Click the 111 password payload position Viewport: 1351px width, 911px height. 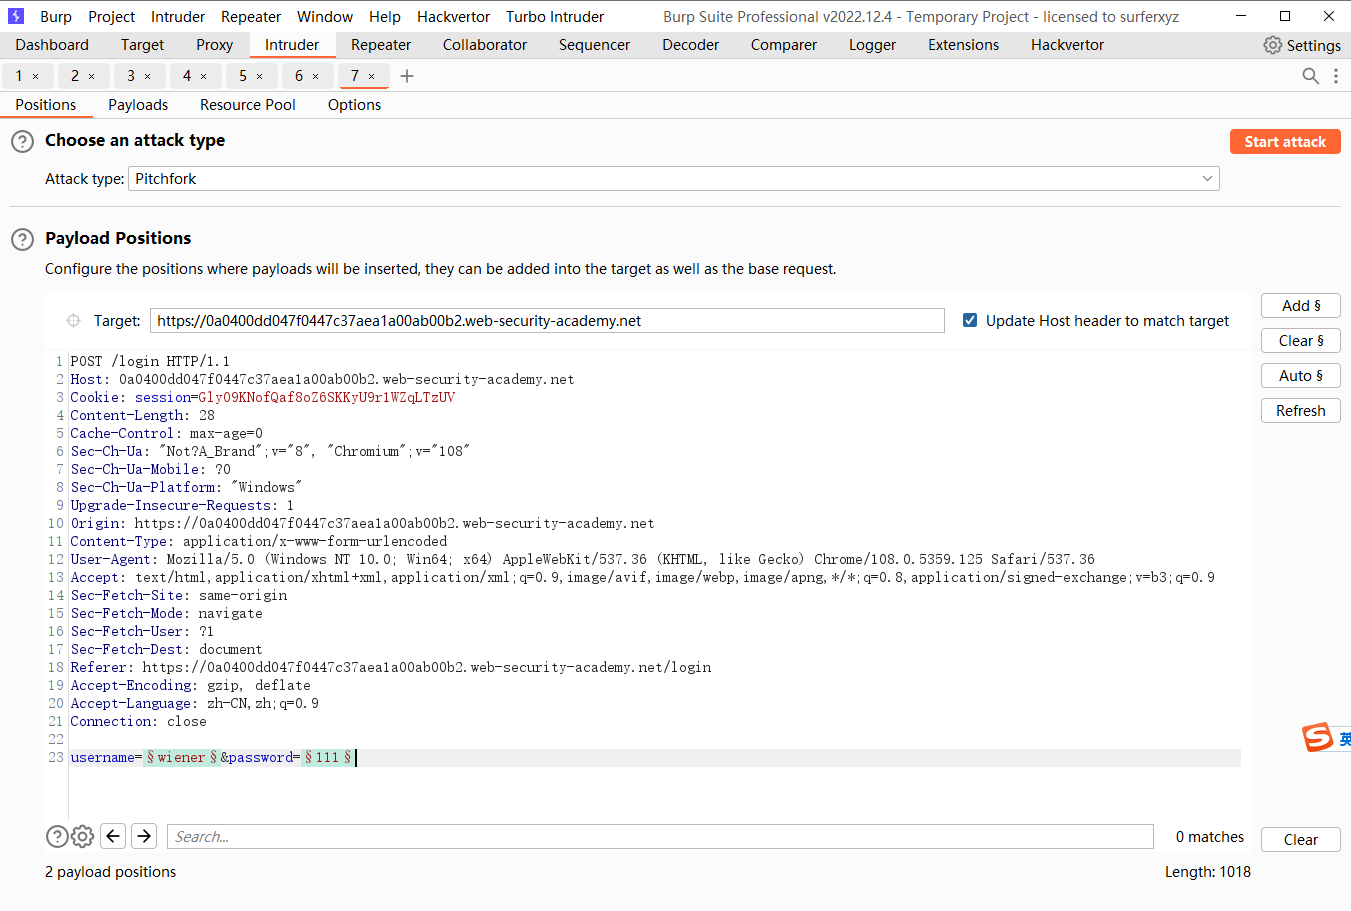click(x=328, y=758)
